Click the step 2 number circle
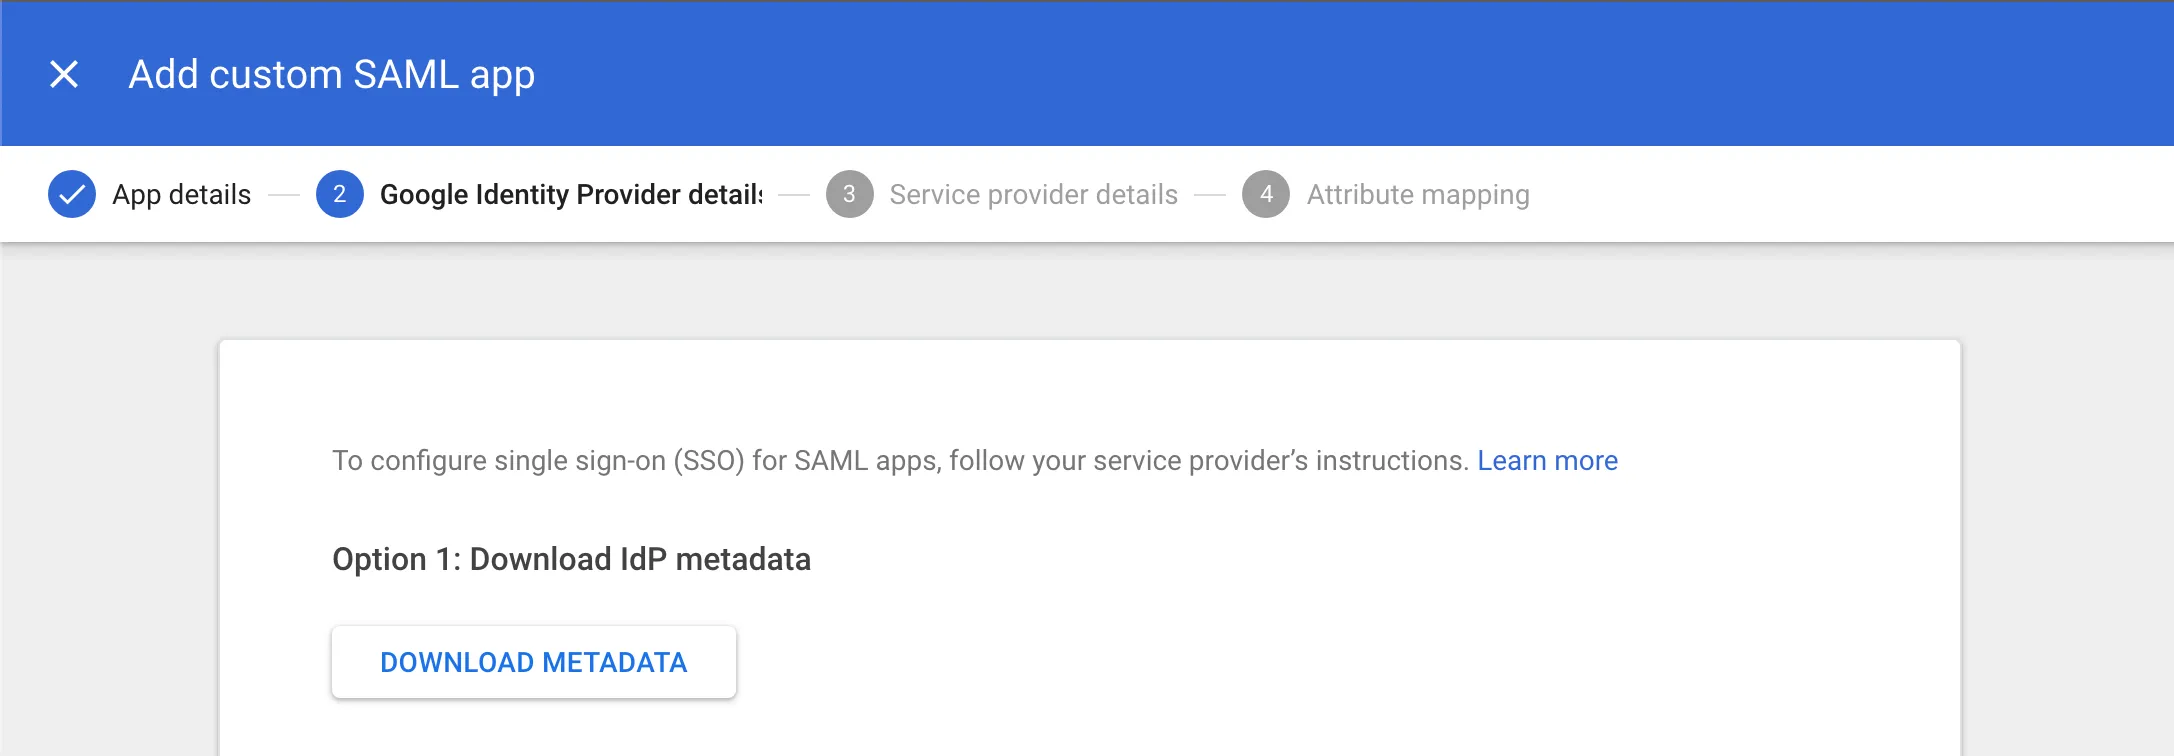The width and height of the screenshot is (2174, 756). point(340,194)
